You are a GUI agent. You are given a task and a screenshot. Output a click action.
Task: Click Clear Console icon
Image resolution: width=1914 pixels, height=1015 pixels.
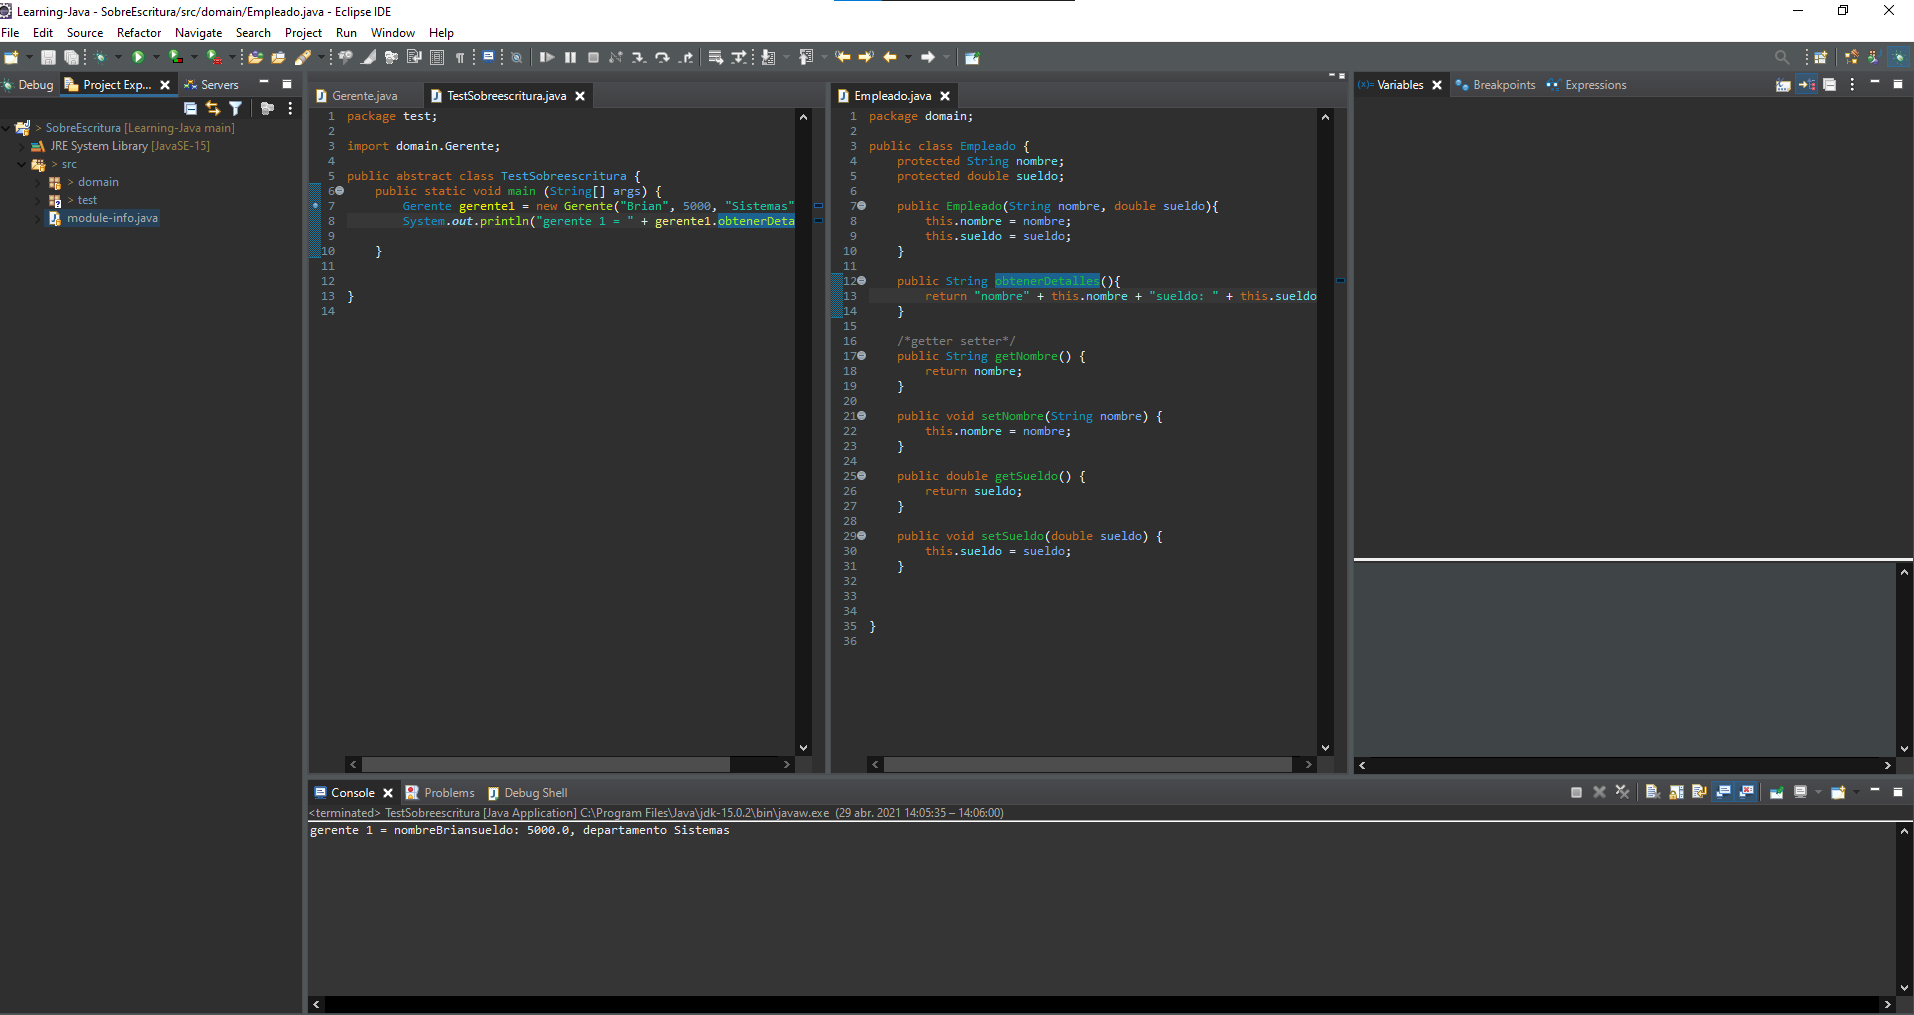click(x=1652, y=792)
